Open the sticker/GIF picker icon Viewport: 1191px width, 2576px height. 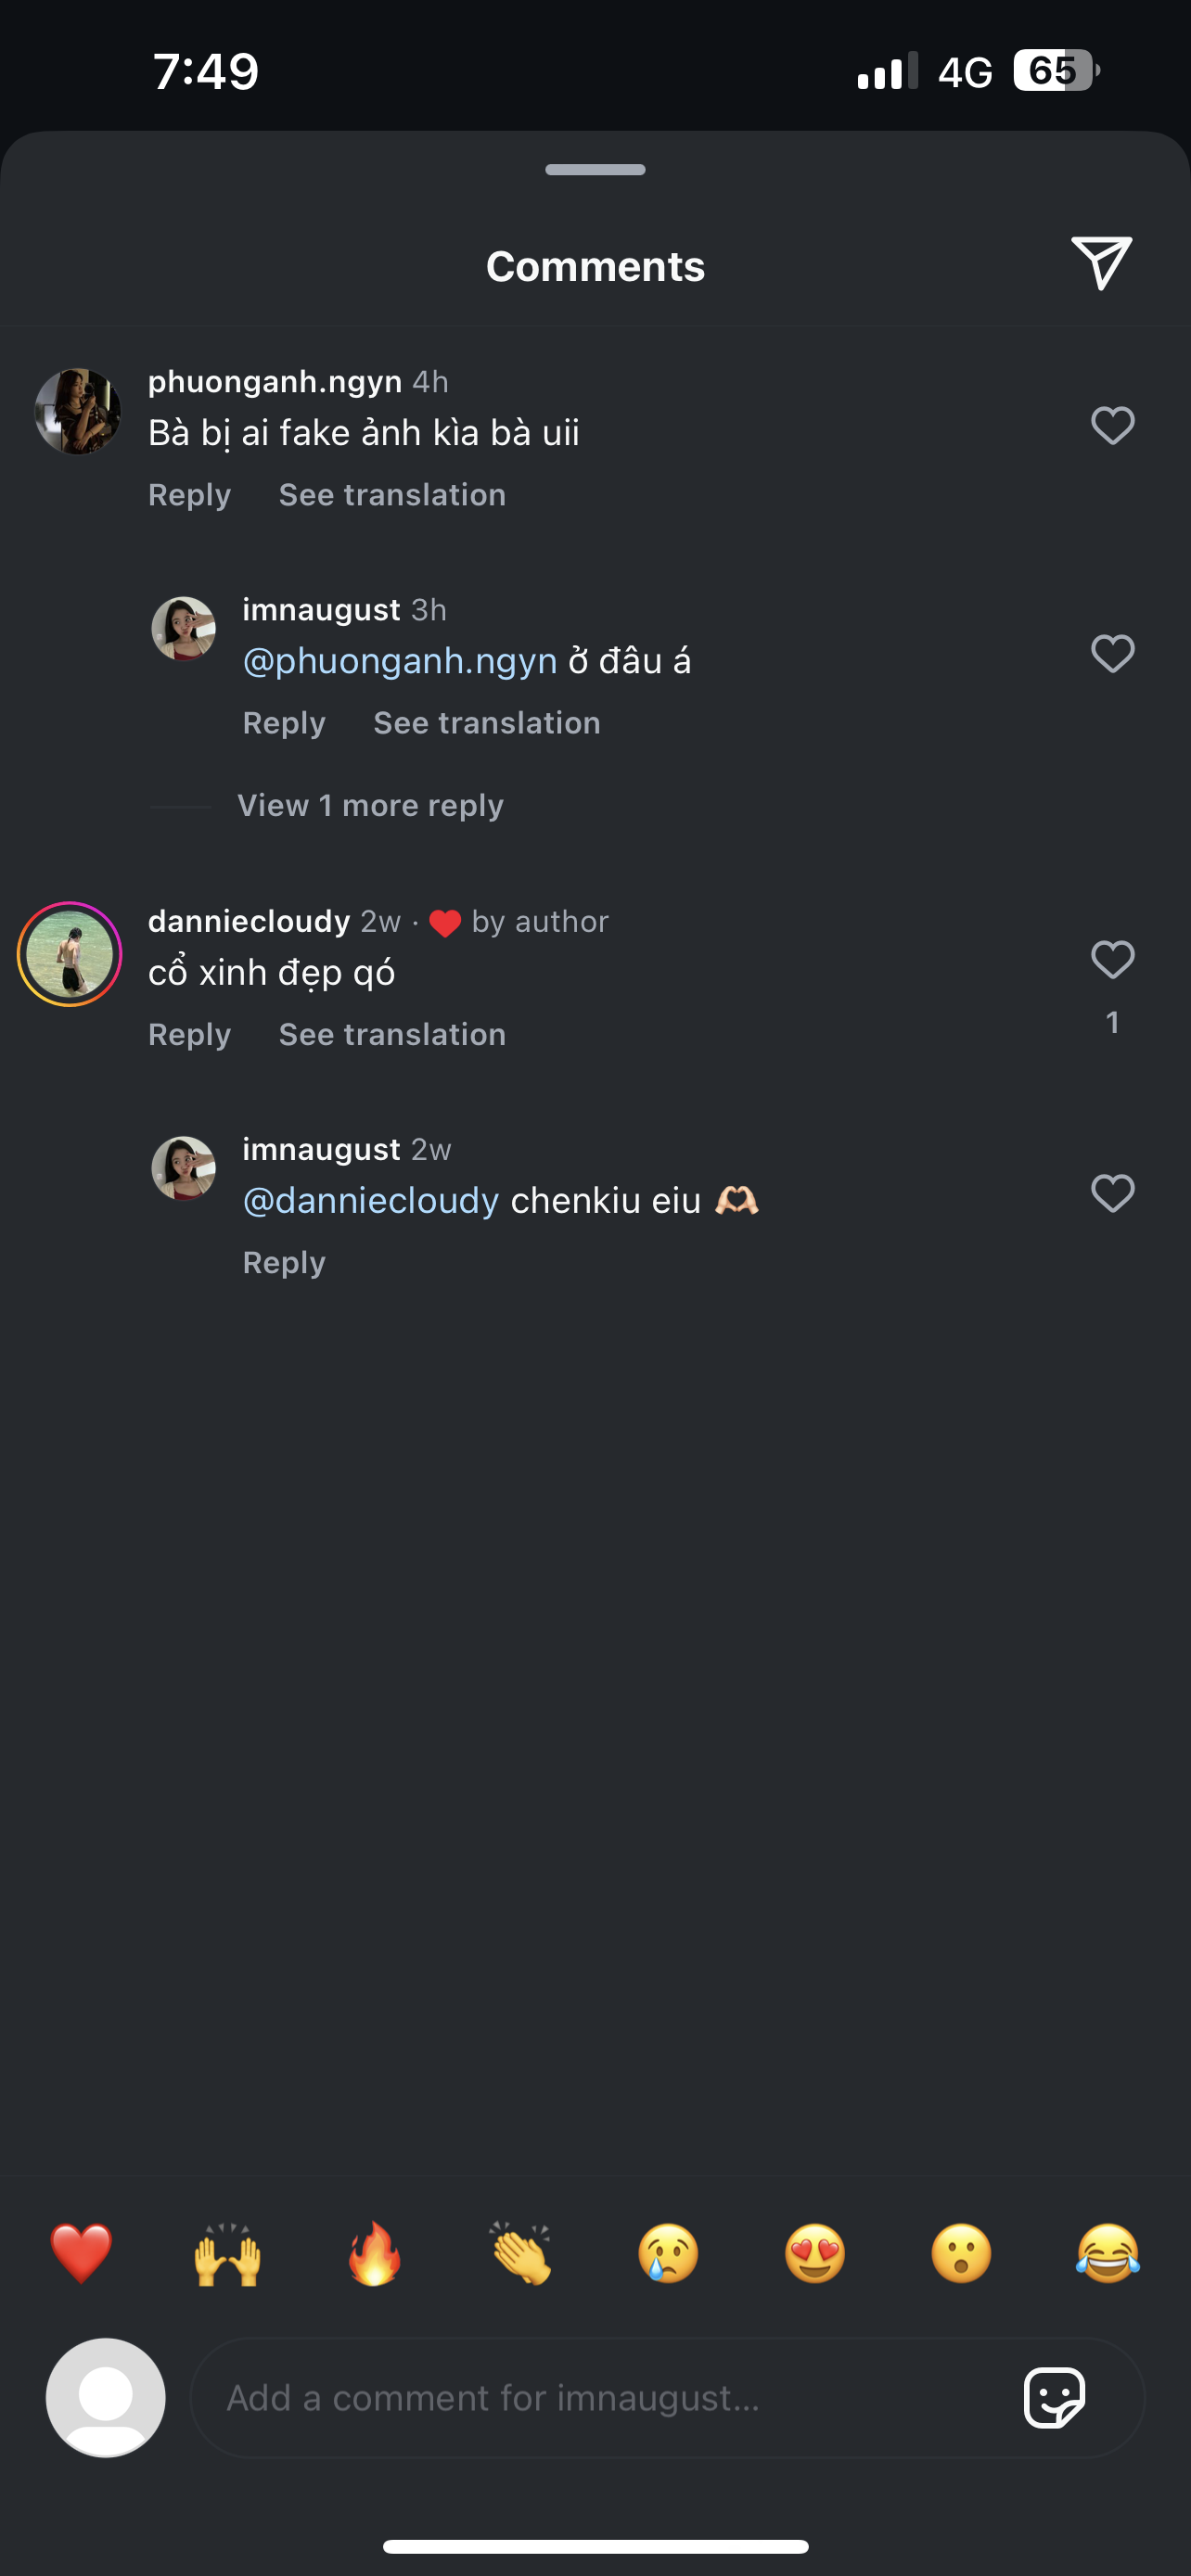coord(1054,2397)
